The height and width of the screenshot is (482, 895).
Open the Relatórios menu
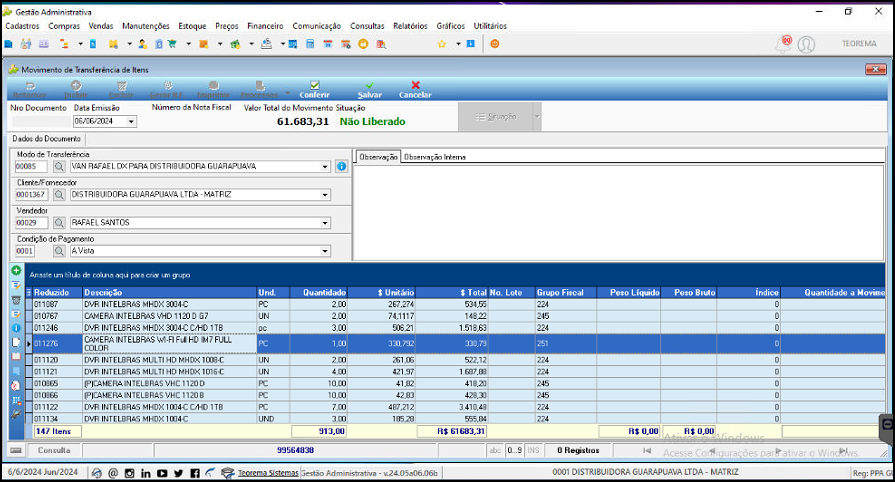(x=410, y=26)
